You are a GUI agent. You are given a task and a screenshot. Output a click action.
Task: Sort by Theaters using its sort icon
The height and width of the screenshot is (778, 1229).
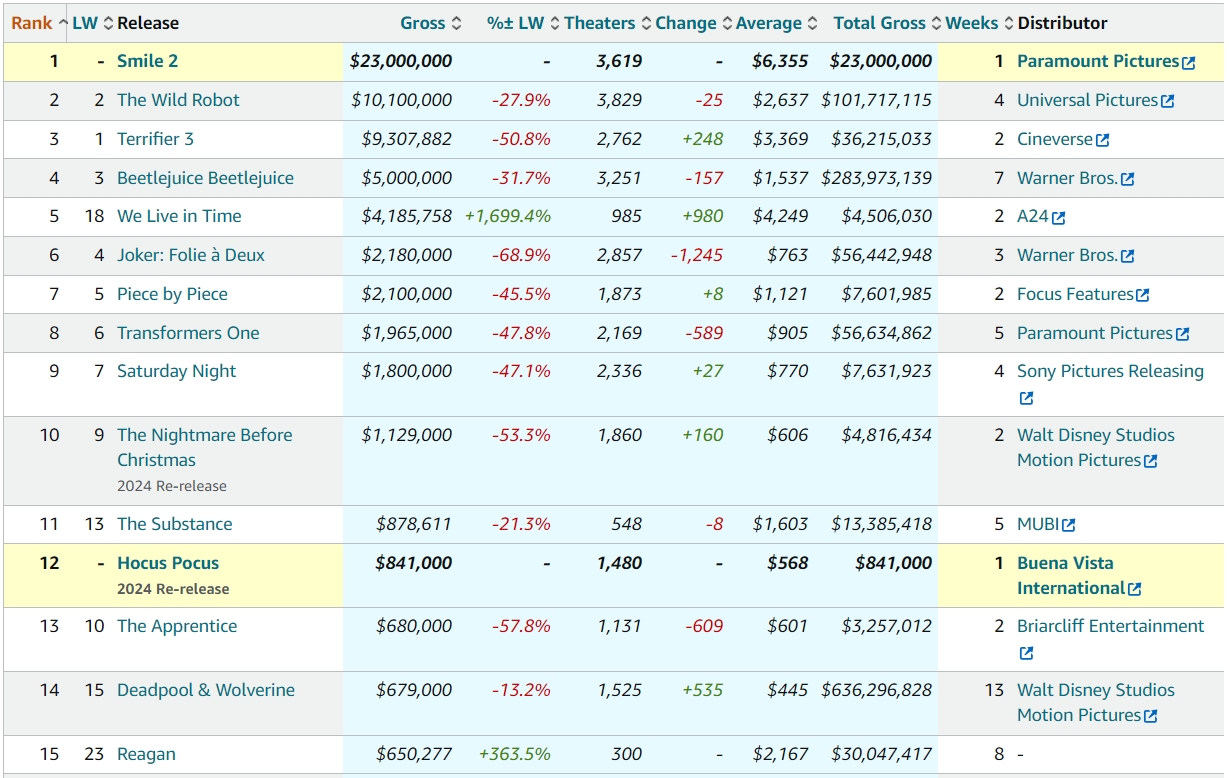coord(646,23)
